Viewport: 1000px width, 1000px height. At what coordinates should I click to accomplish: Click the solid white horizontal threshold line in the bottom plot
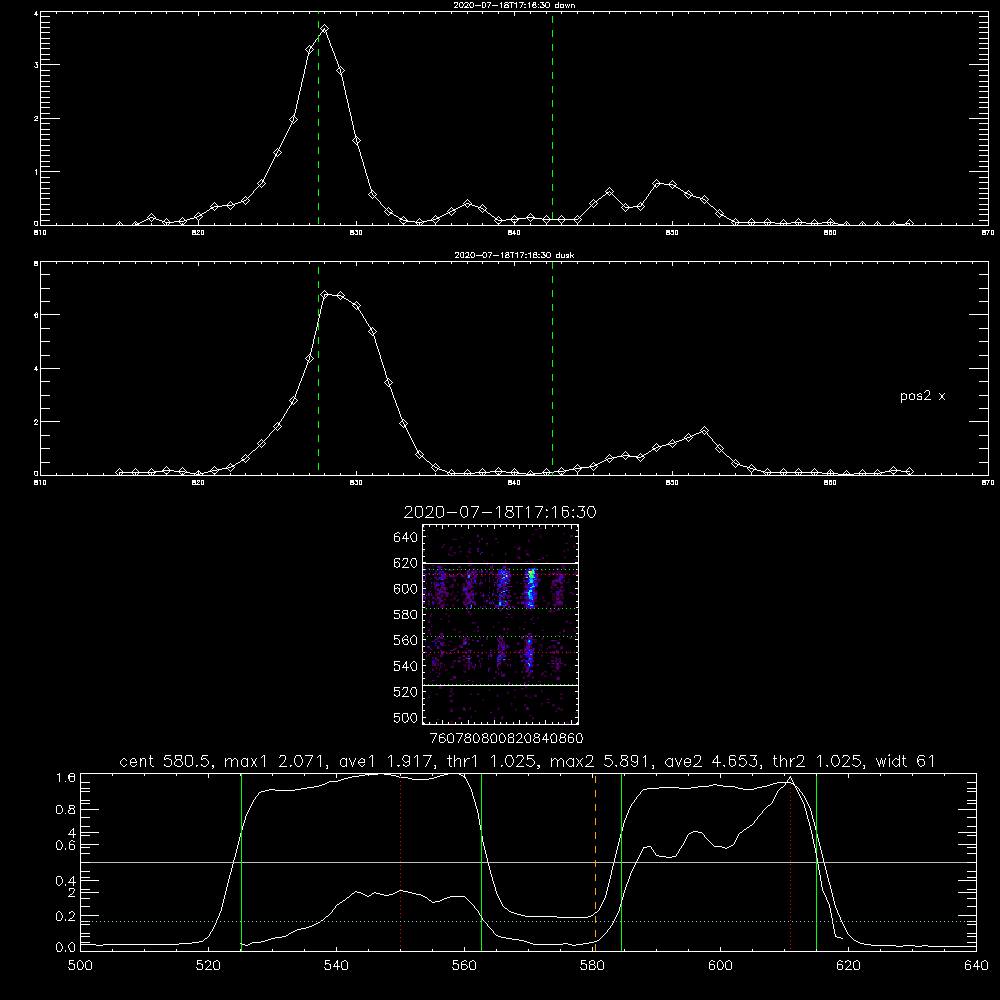coord(528,863)
